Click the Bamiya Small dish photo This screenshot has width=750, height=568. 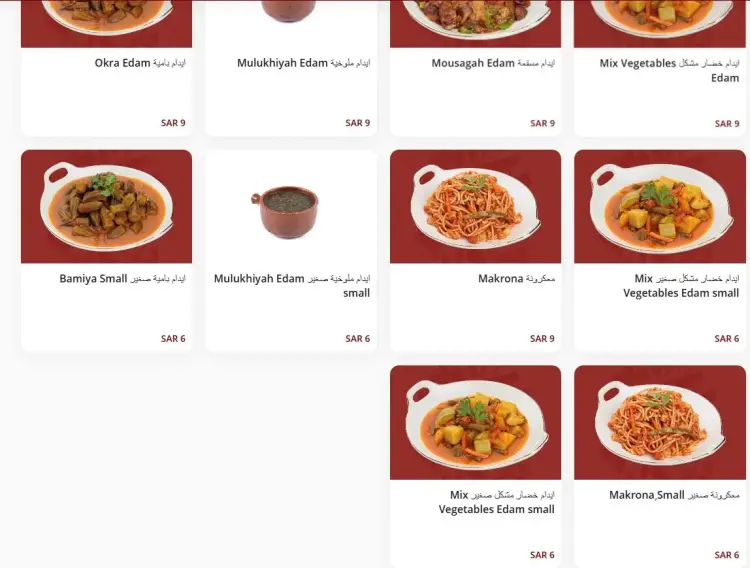[x=106, y=206]
